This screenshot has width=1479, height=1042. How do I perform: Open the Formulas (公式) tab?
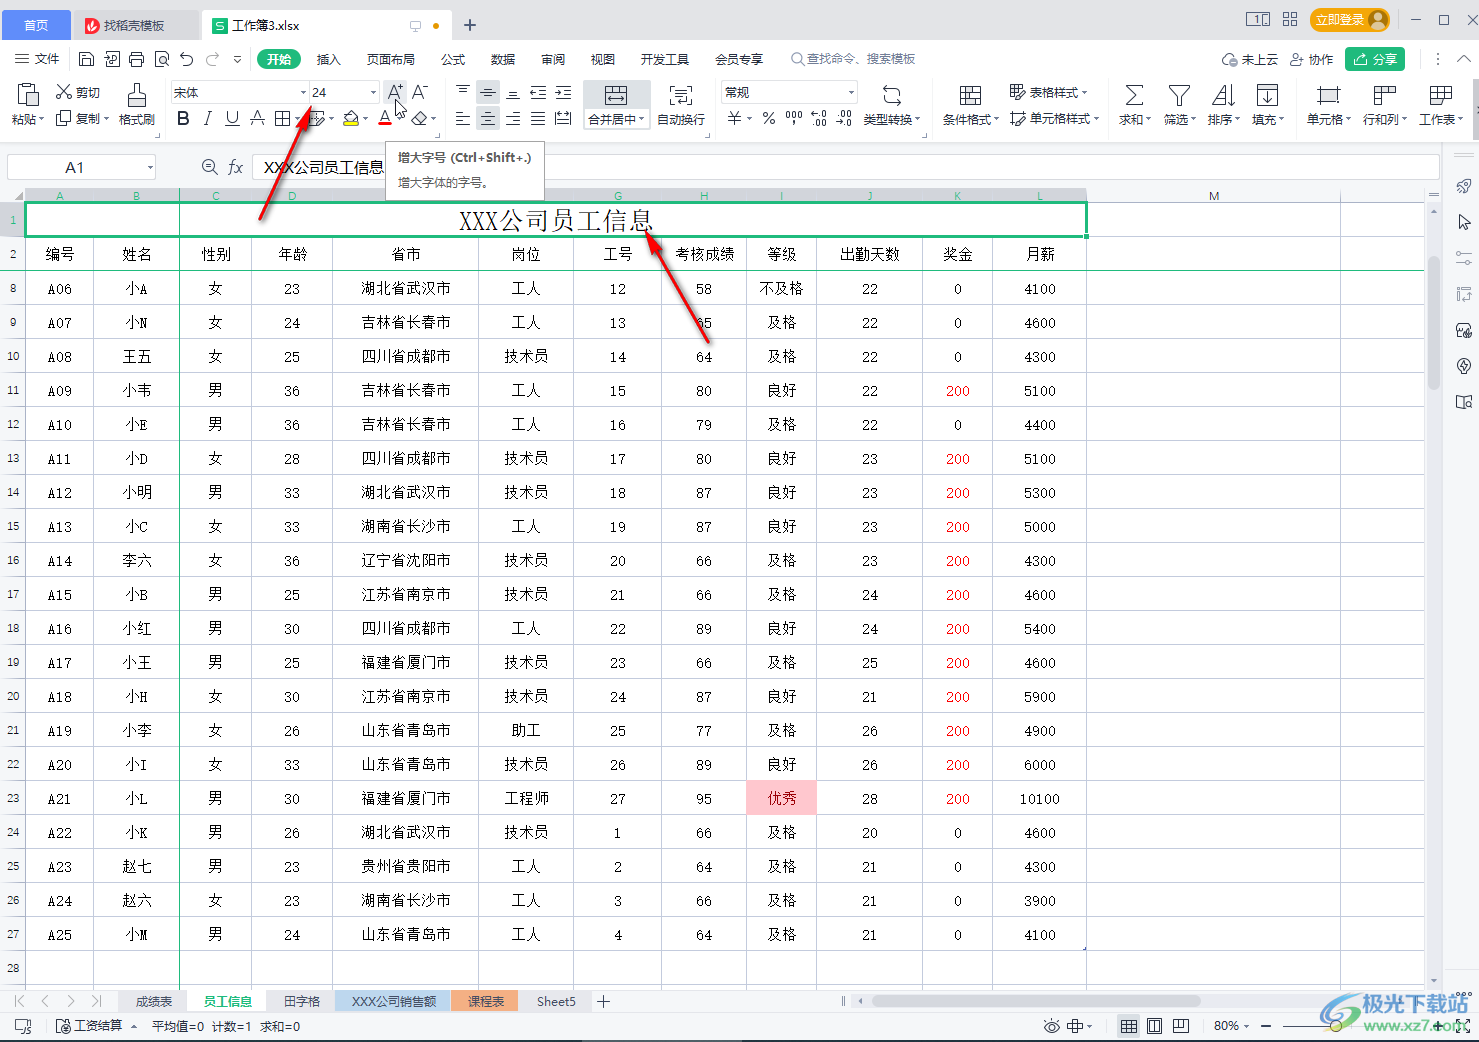point(453,59)
